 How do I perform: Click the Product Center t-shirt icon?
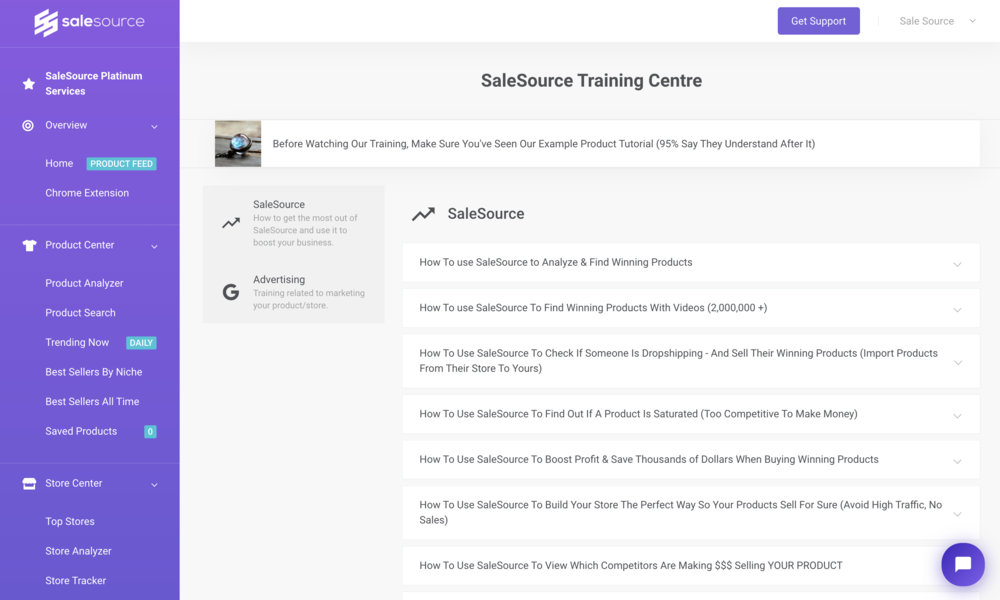pyautogui.click(x=29, y=245)
